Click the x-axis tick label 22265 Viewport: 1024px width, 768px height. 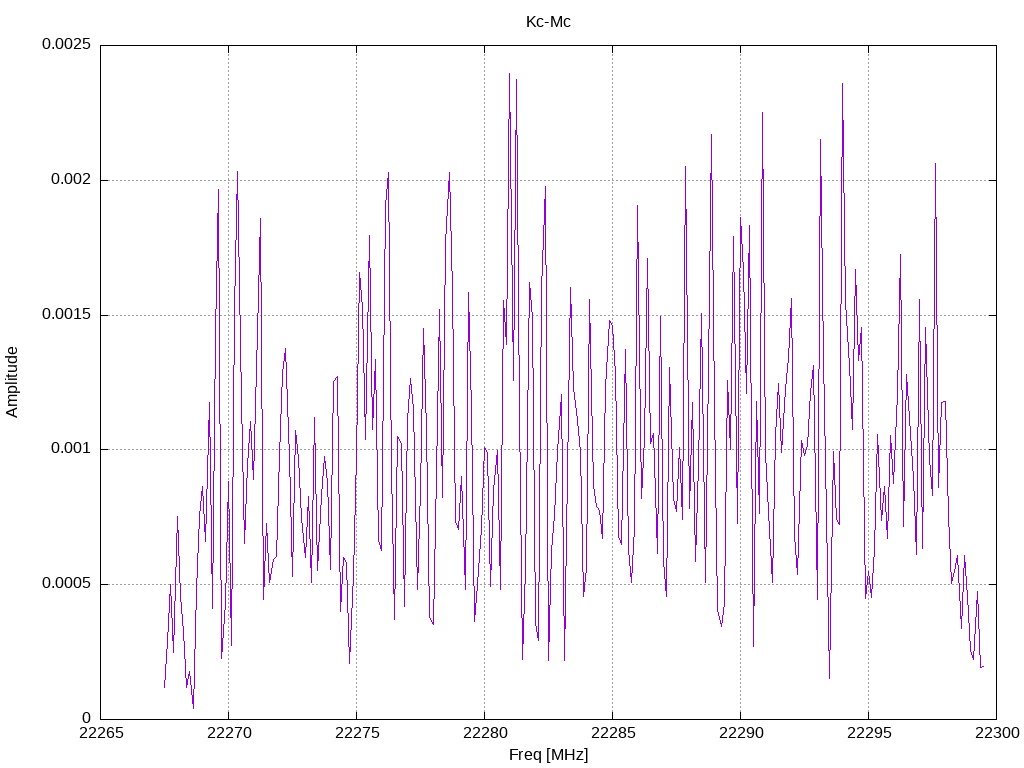(101, 733)
